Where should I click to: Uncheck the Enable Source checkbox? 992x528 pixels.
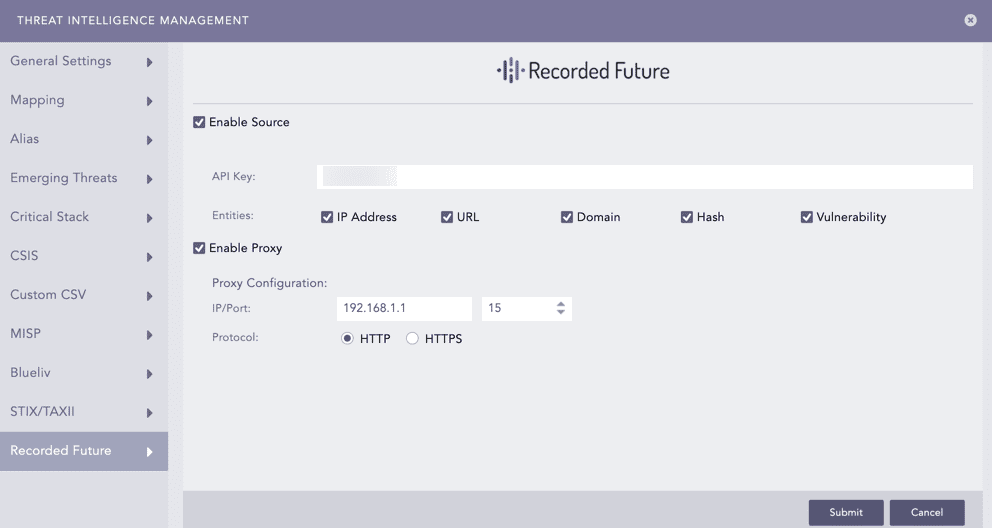tap(199, 122)
